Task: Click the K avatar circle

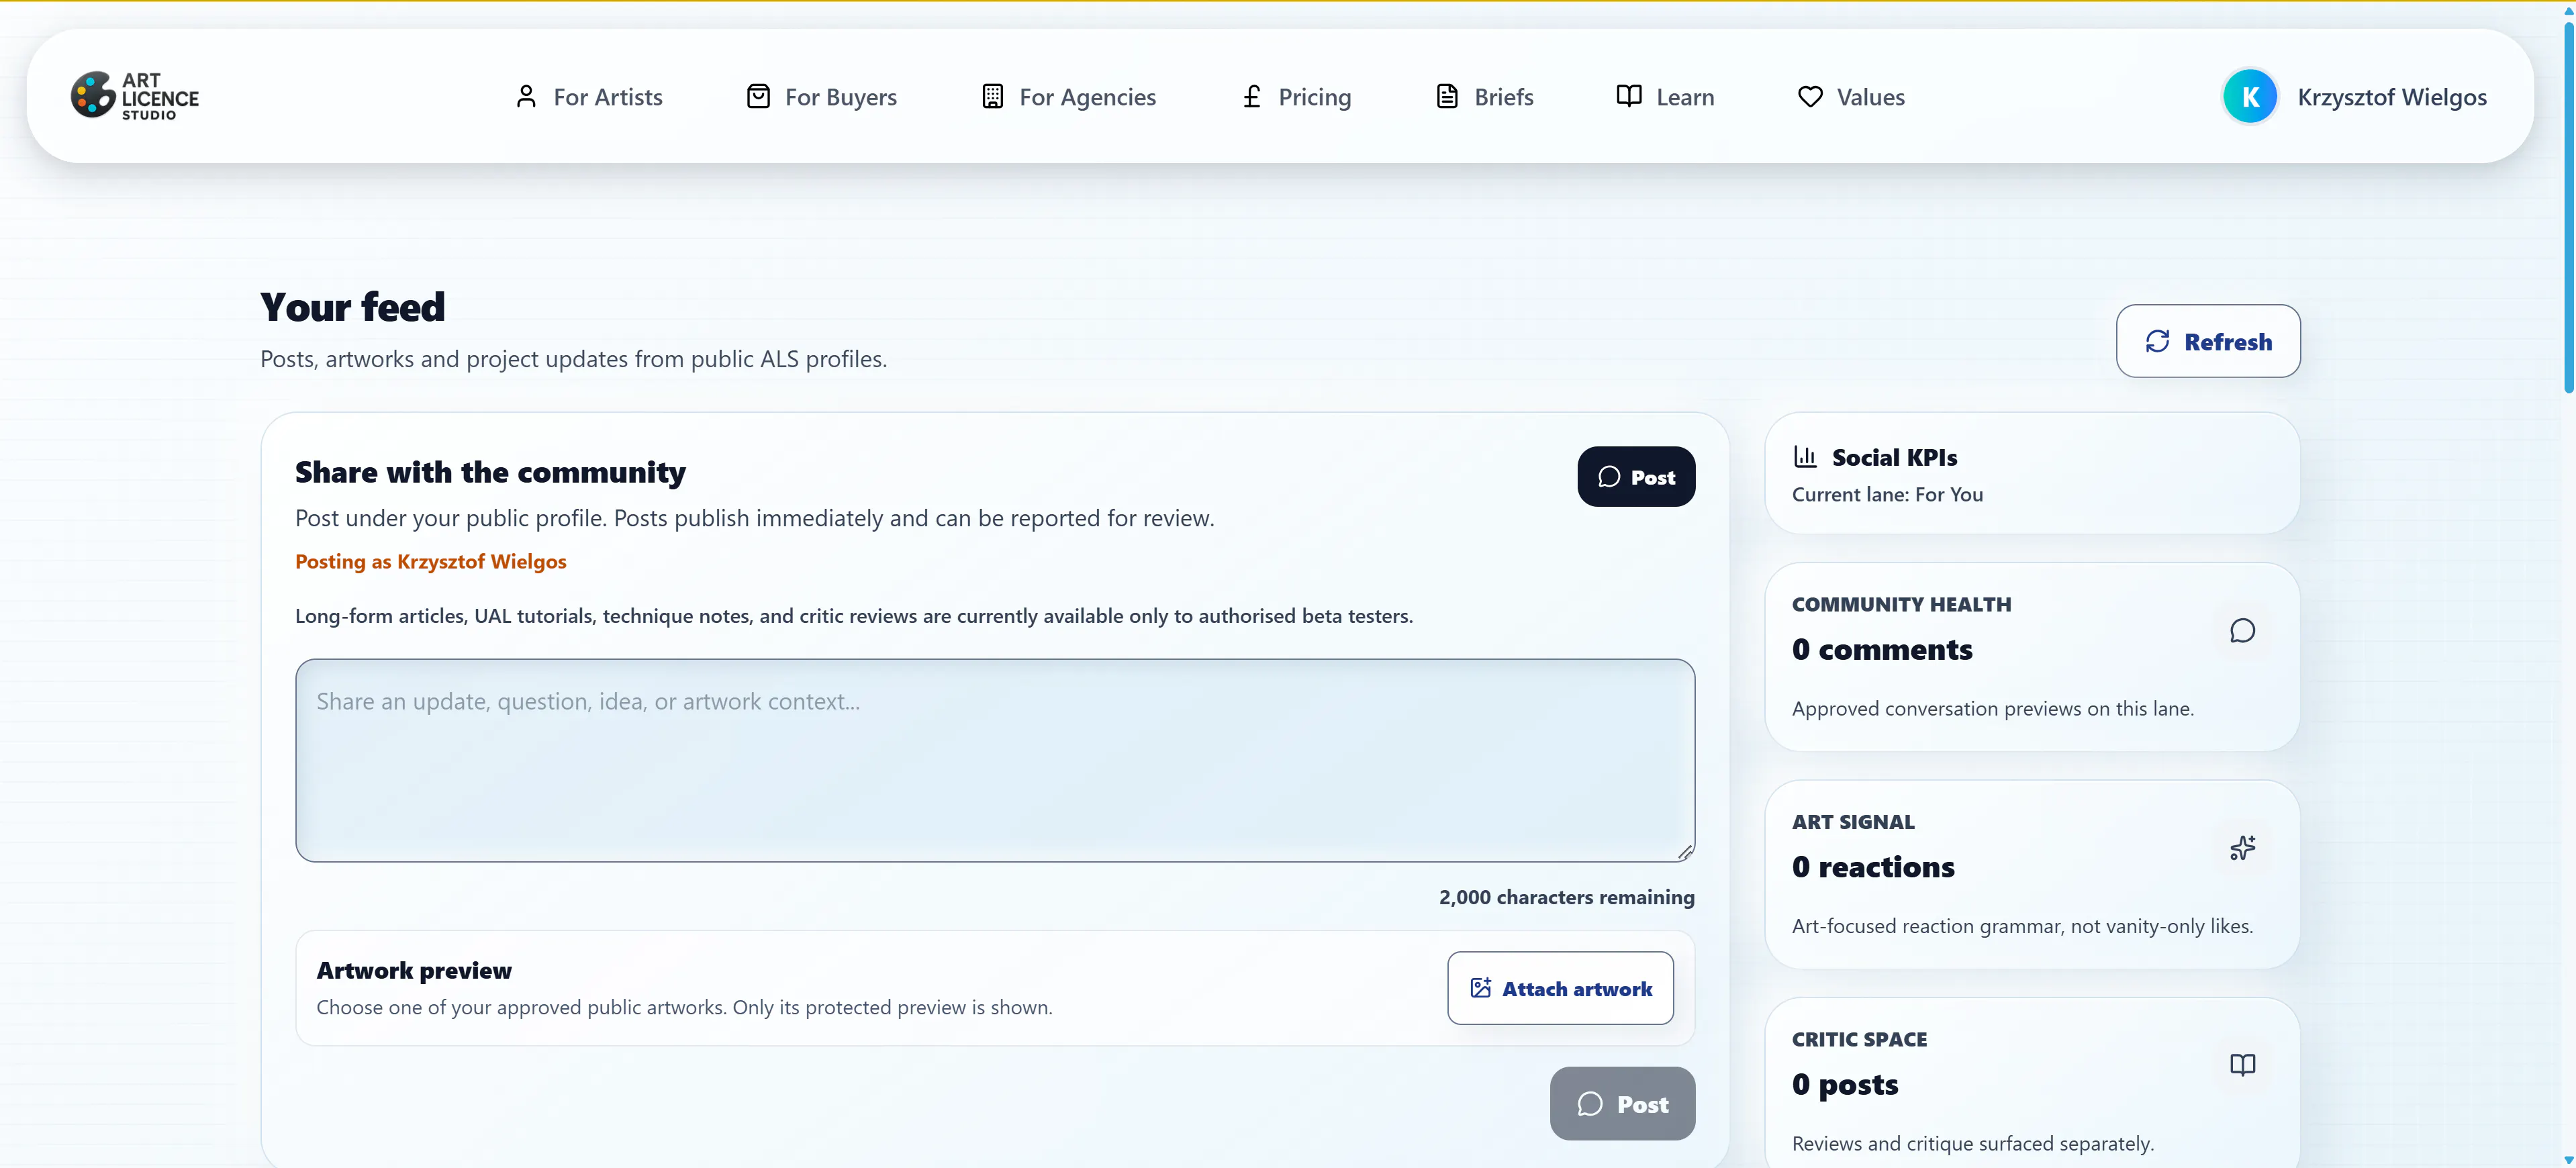Action: coord(2250,96)
